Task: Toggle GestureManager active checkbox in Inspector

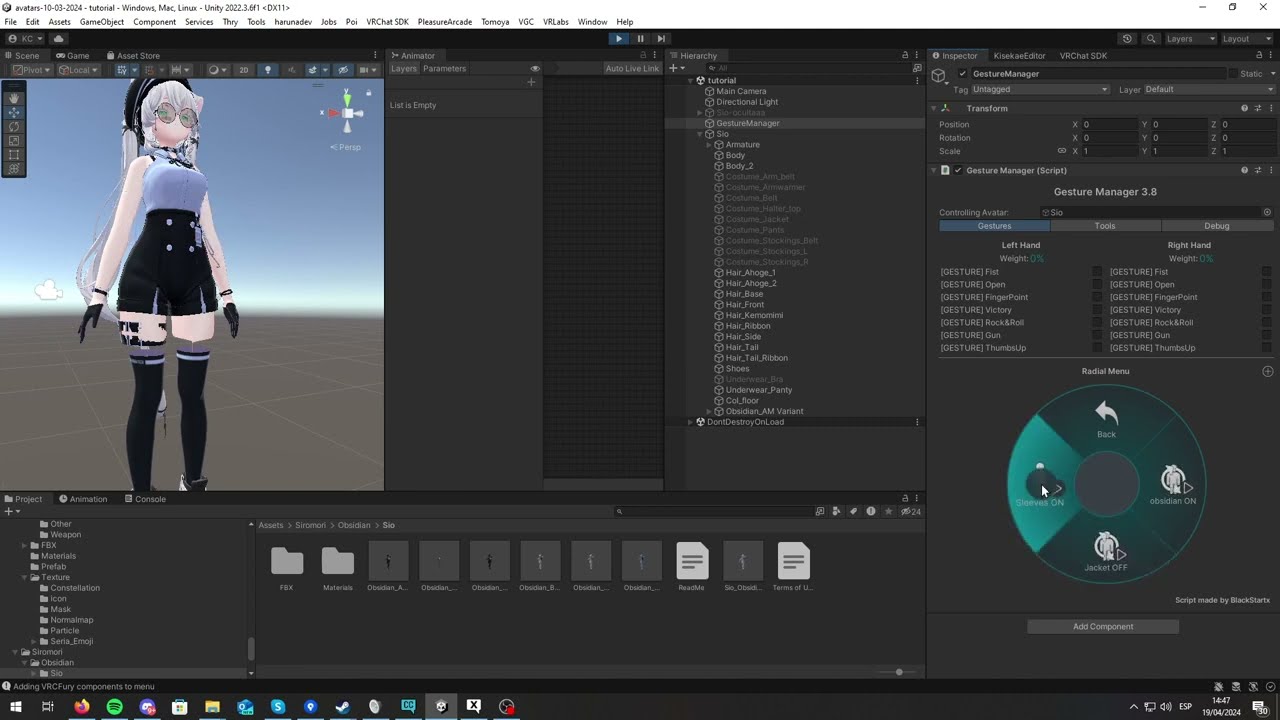Action: coord(963,74)
